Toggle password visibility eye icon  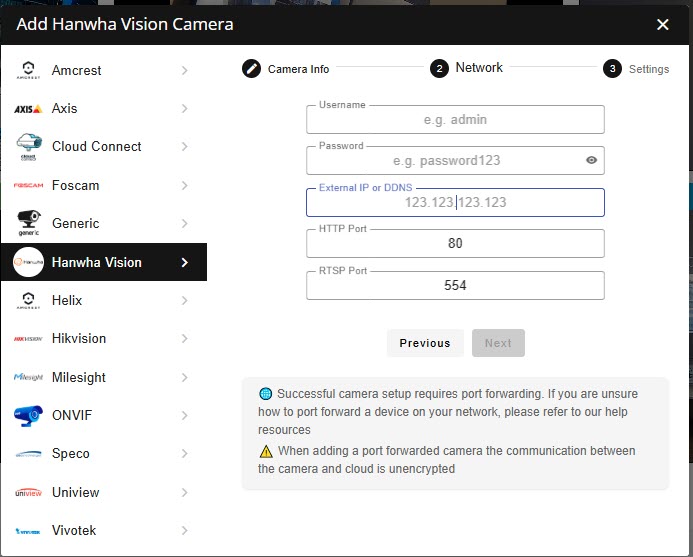tap(591, 160)
